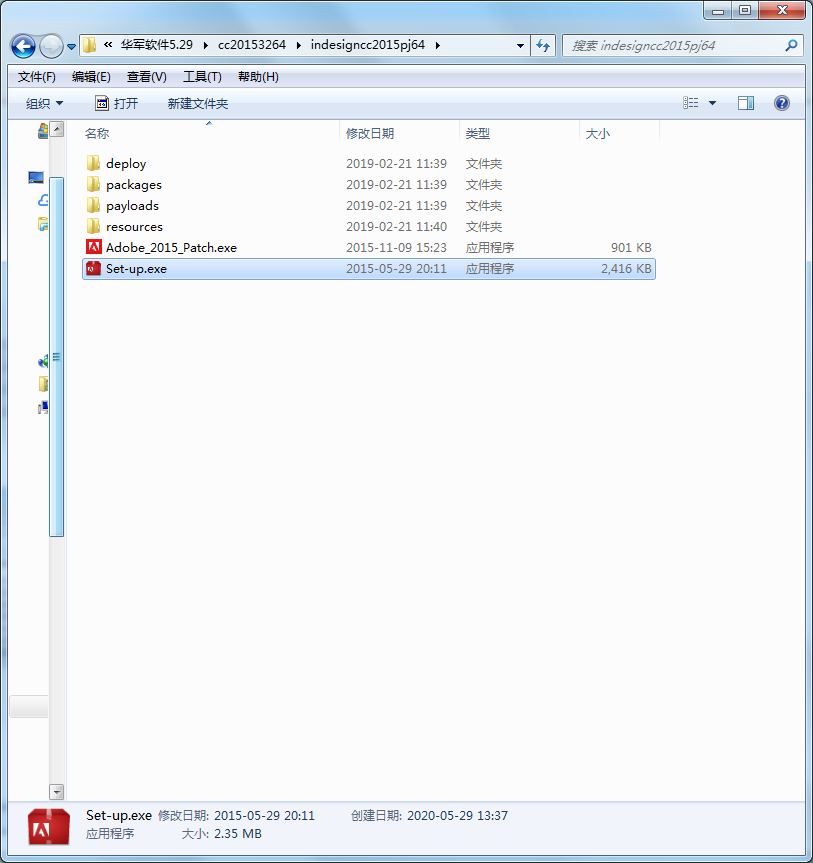Screen dimensions: 813x863
Task: Click the 2,416 KB size cell
Action: click(x=626, y=269)
